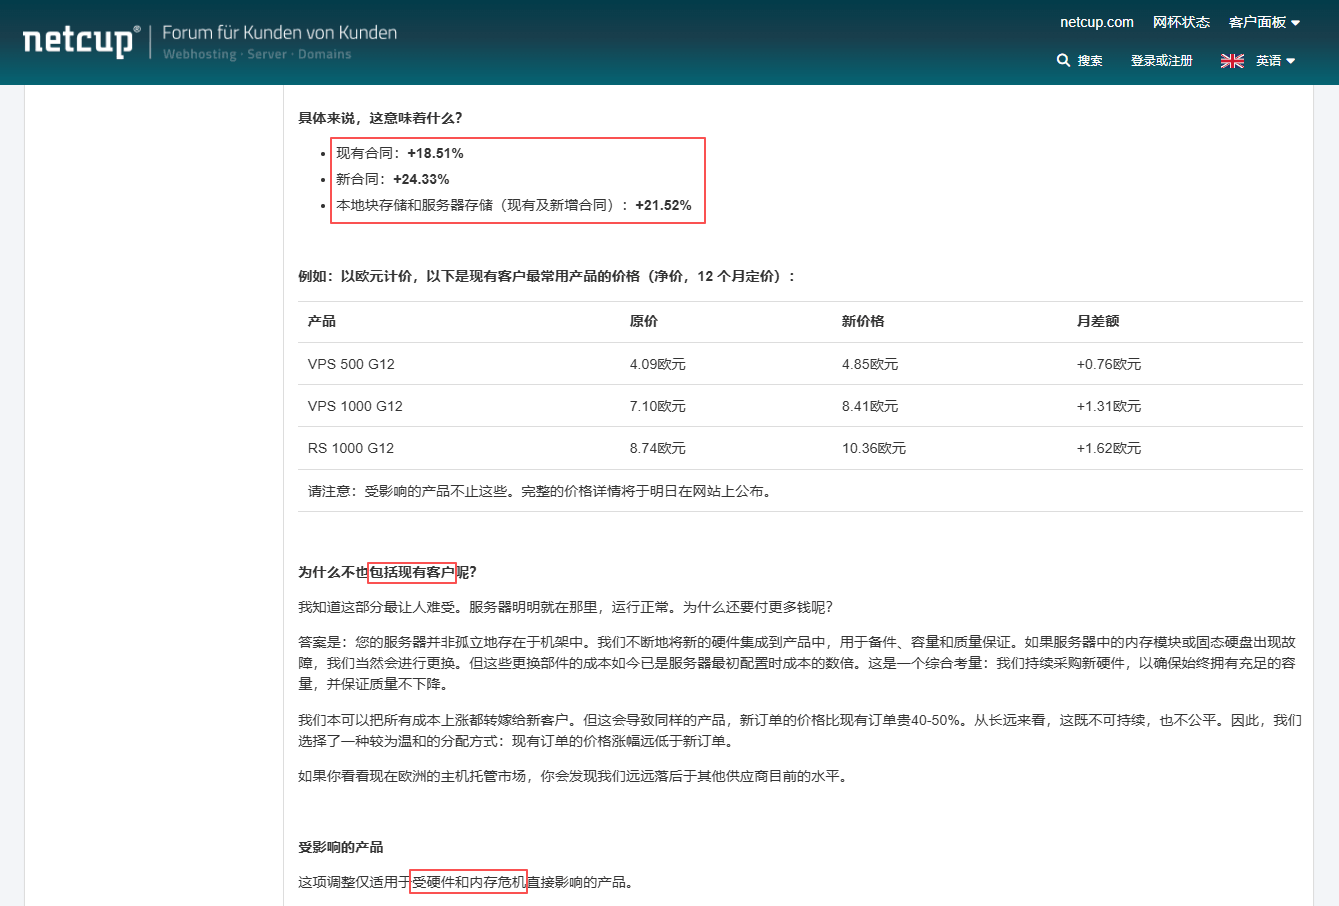Screen dimensions: 1339x906
Task: Click the 产品 column header
Action: click(322, 321)
